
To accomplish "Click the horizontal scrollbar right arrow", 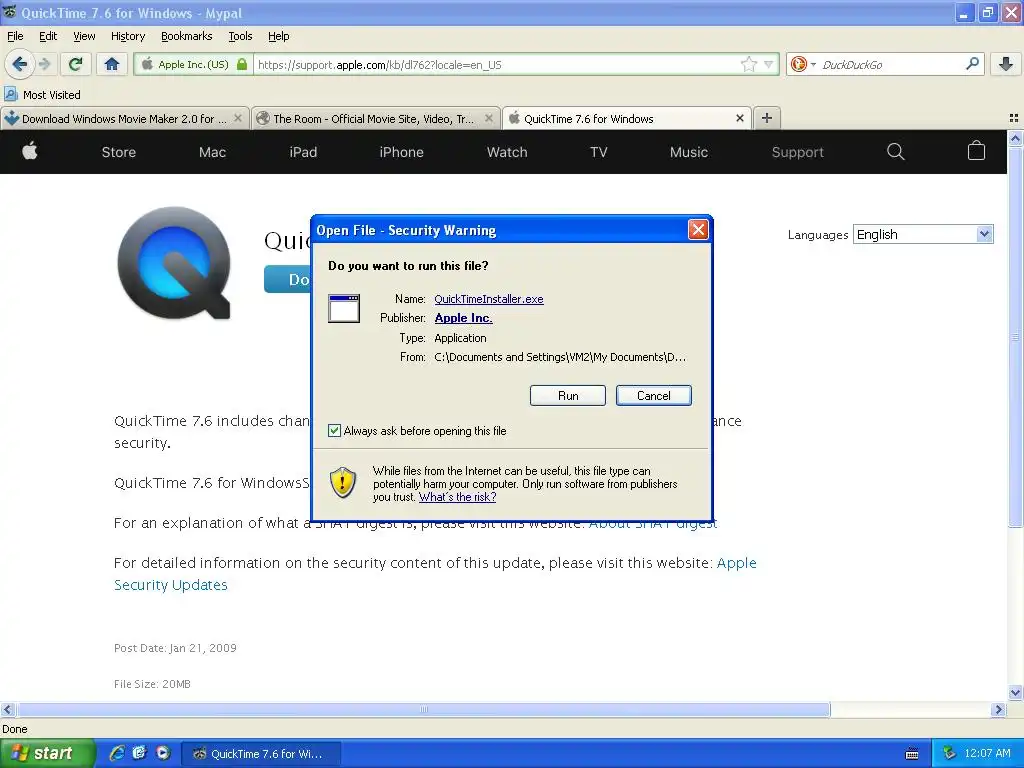I will (998, 709).
